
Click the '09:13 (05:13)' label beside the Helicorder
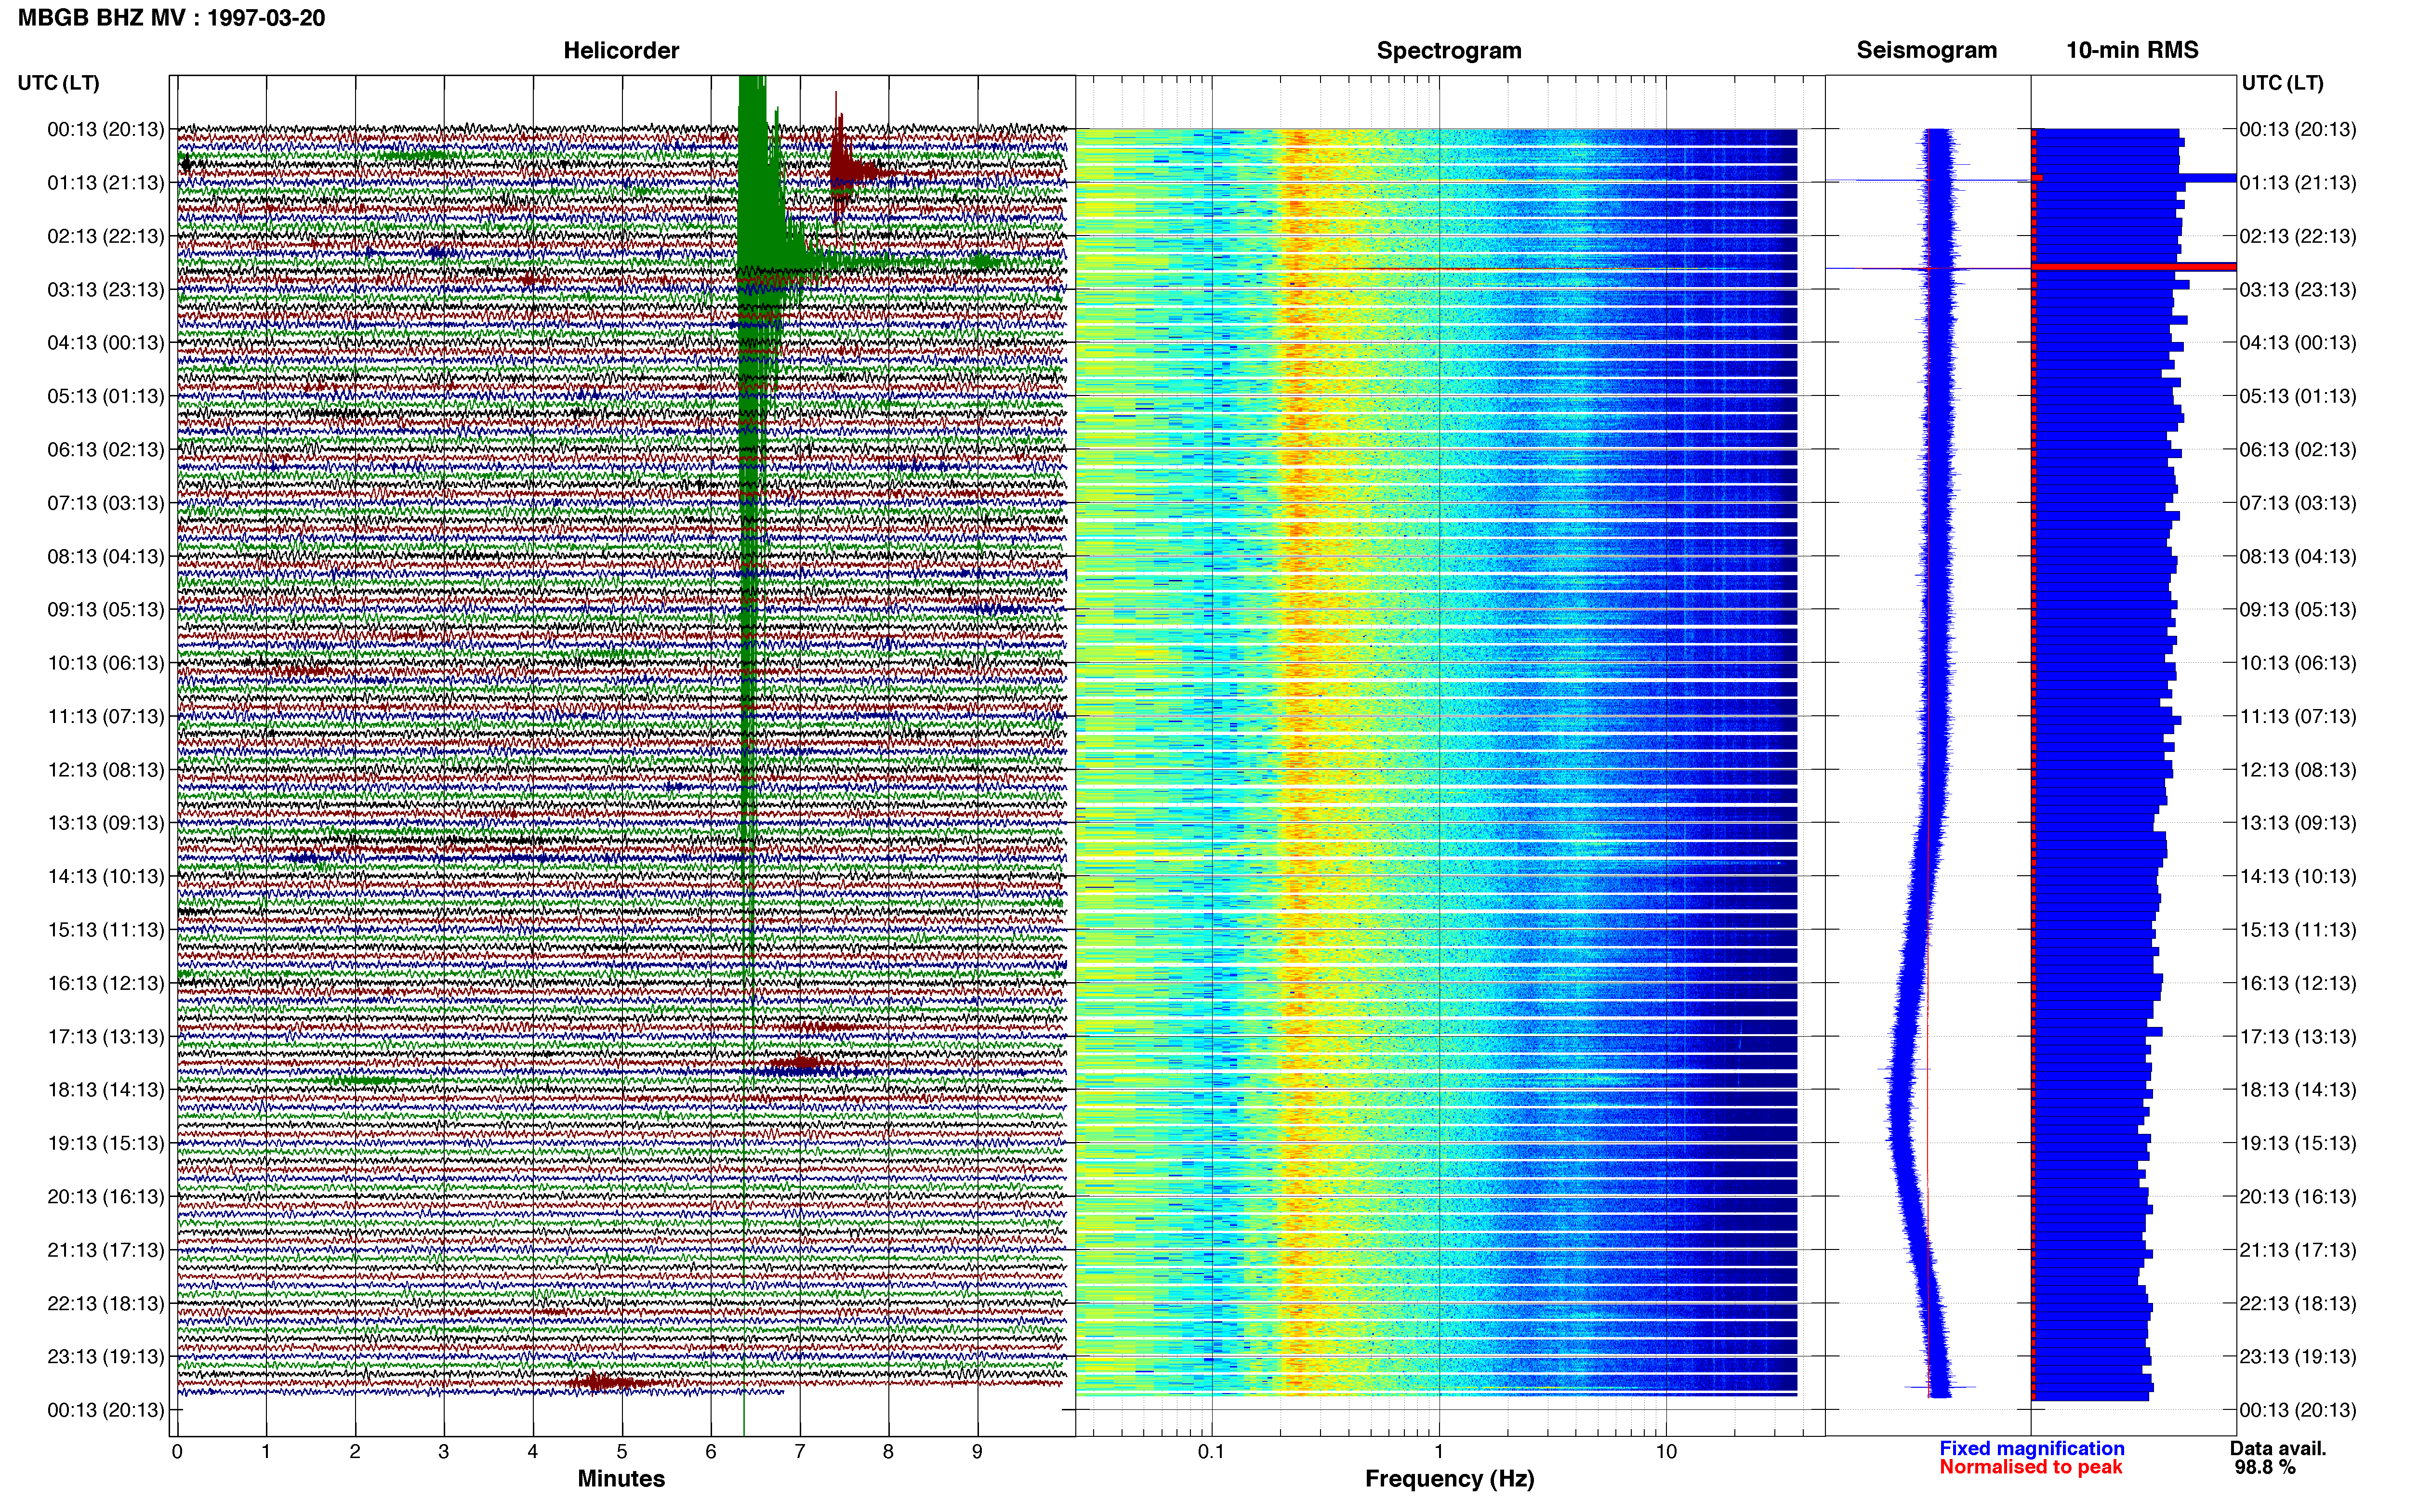tap(106, 610)
